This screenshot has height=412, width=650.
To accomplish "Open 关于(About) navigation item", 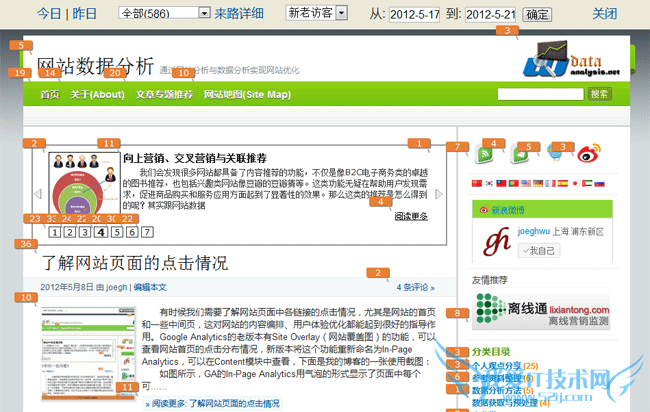I will pyautogui.click(x=97, y=95).
